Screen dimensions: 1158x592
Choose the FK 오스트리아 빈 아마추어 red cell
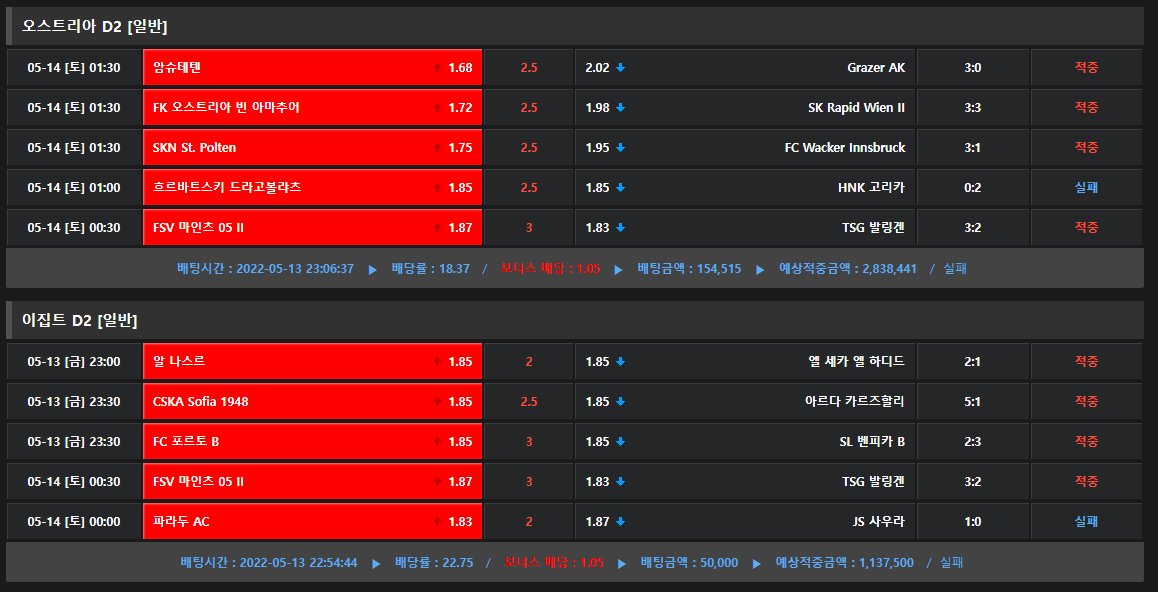tap(312, 107)
